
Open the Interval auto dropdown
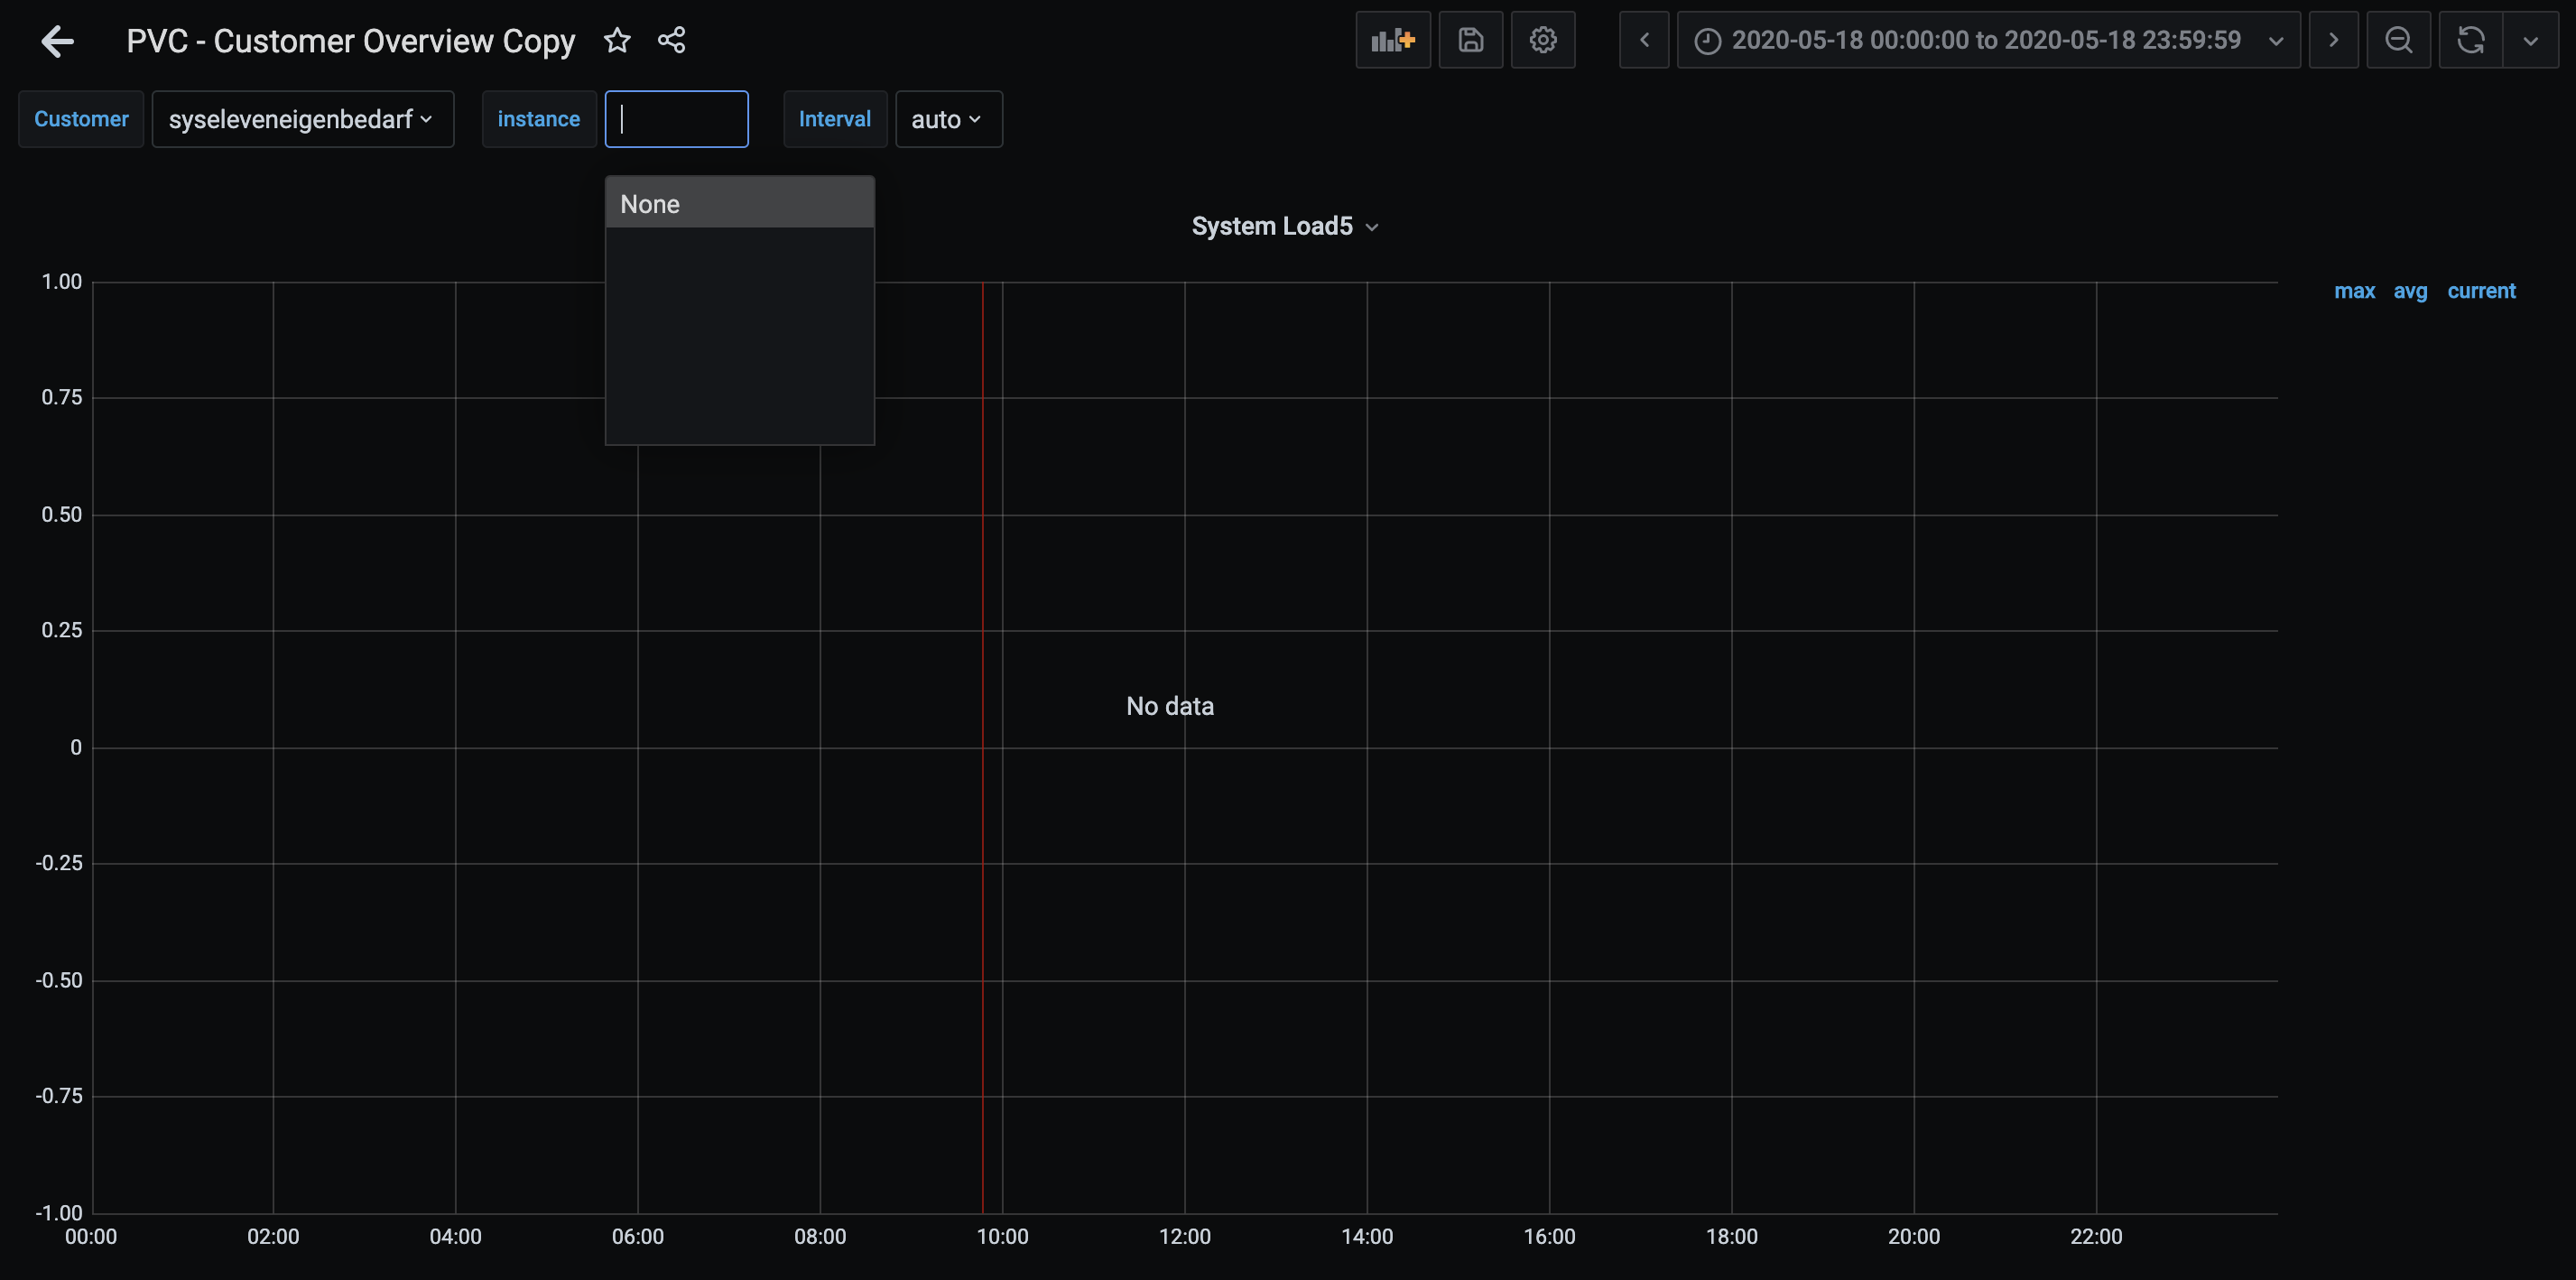tap(947, 120)
